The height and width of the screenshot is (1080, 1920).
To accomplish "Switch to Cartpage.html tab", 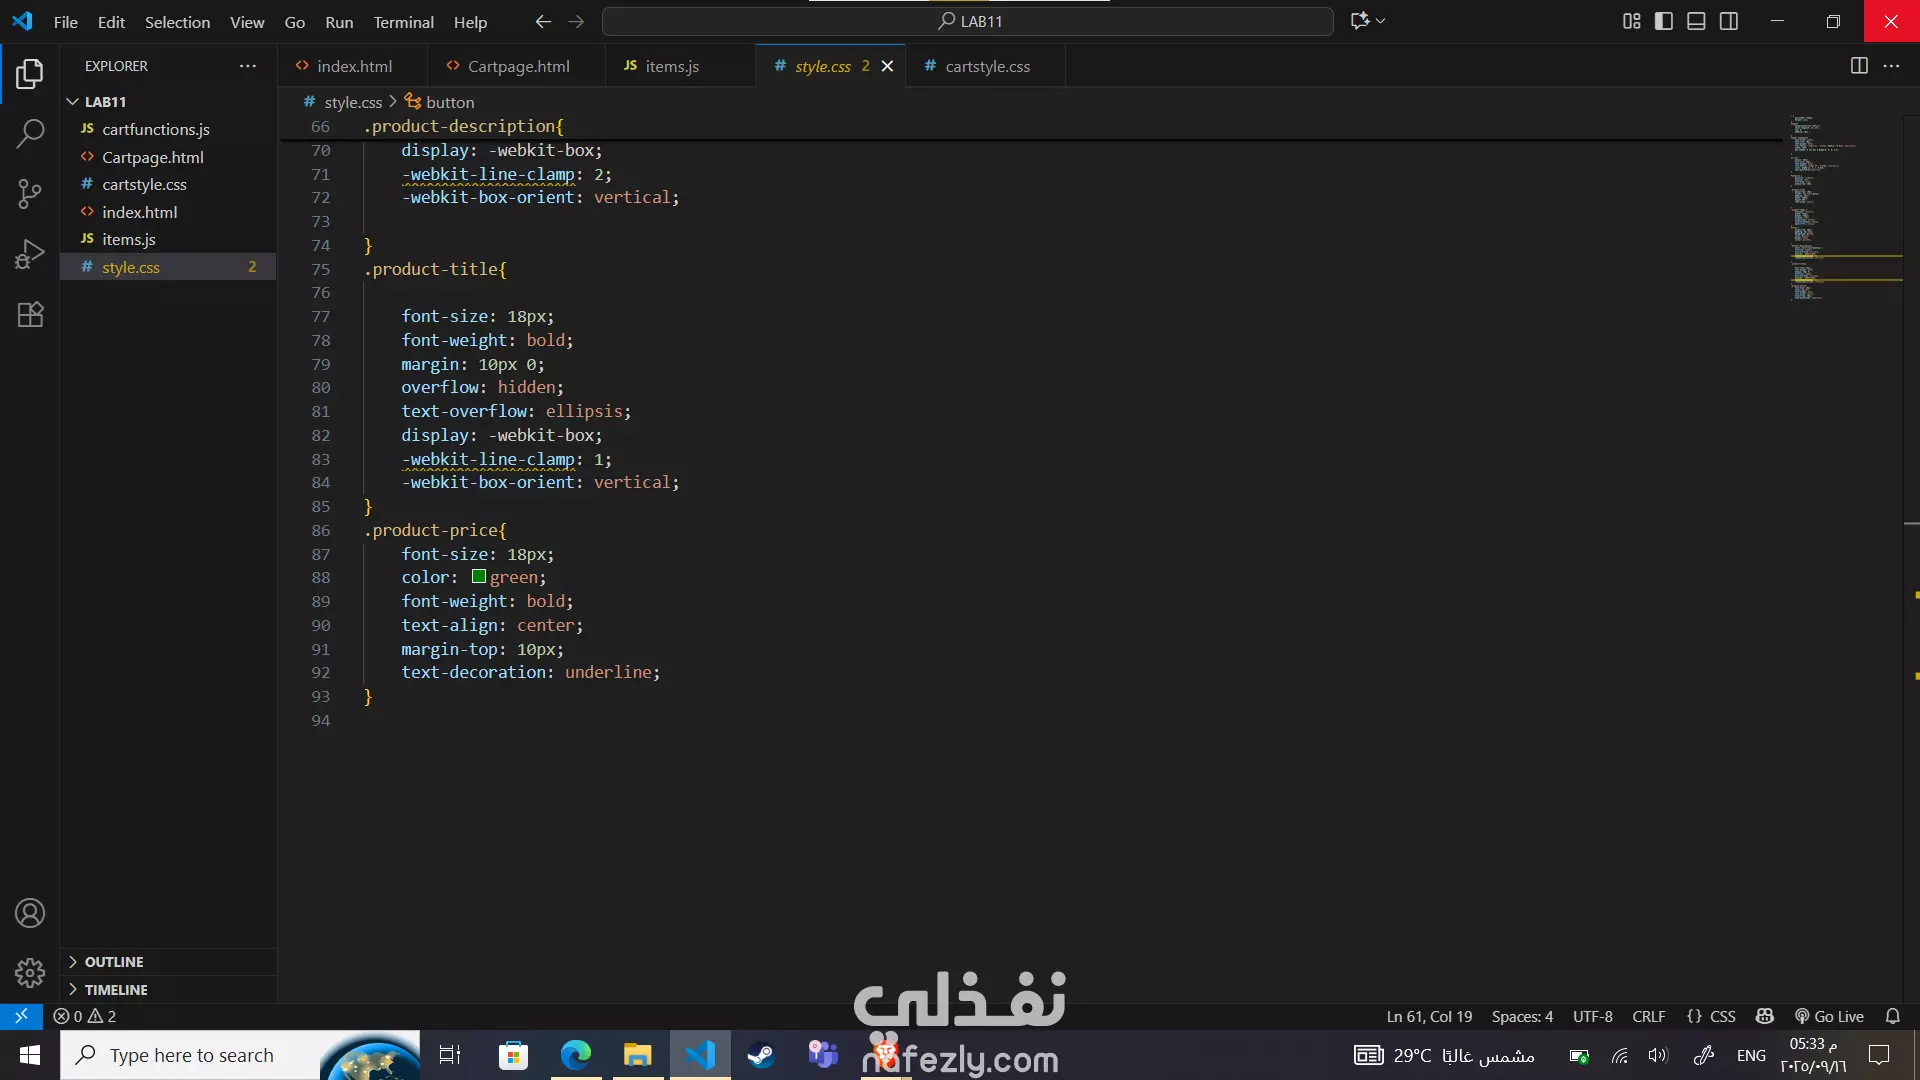I will point(517,66).
